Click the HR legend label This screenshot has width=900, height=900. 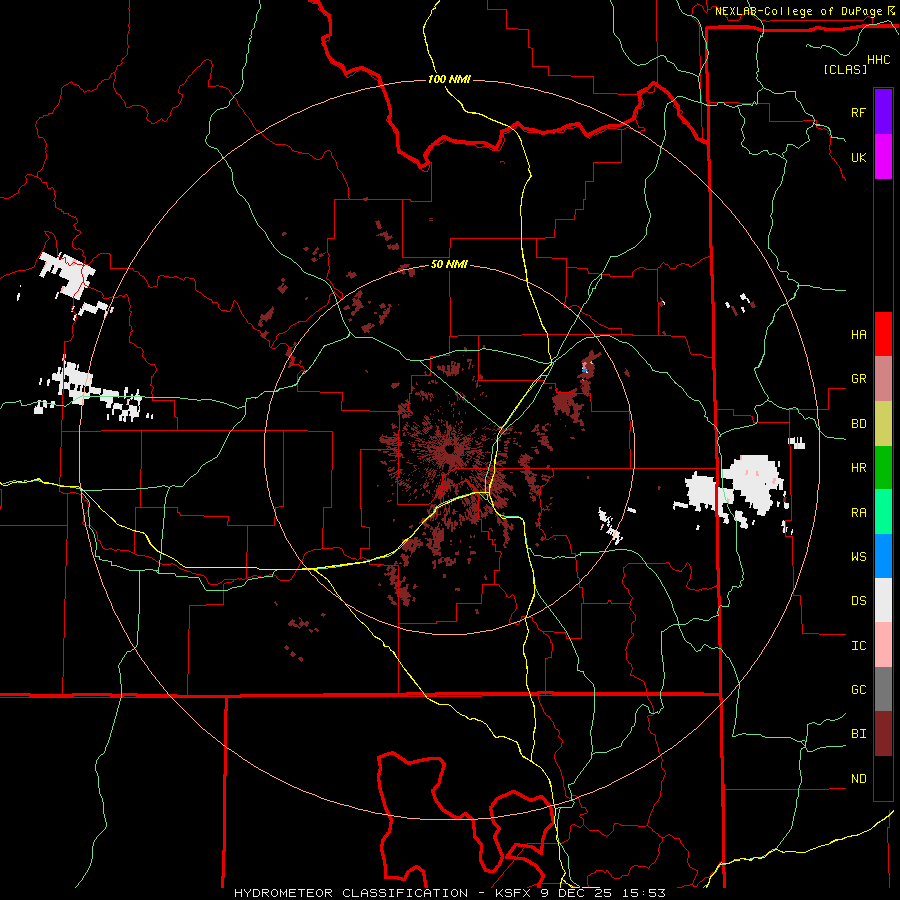pyautogui.click(x=858, y=468)
